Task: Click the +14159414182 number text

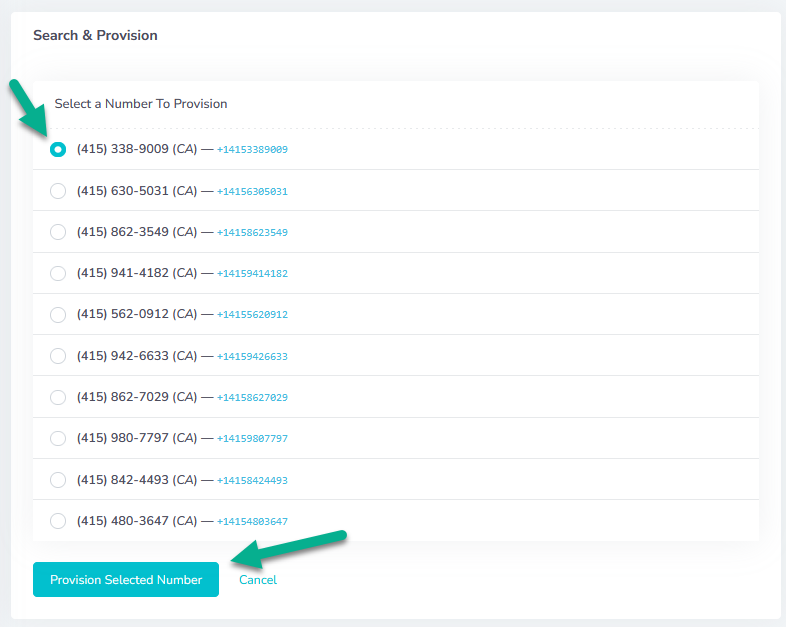Action: point(252,274)
